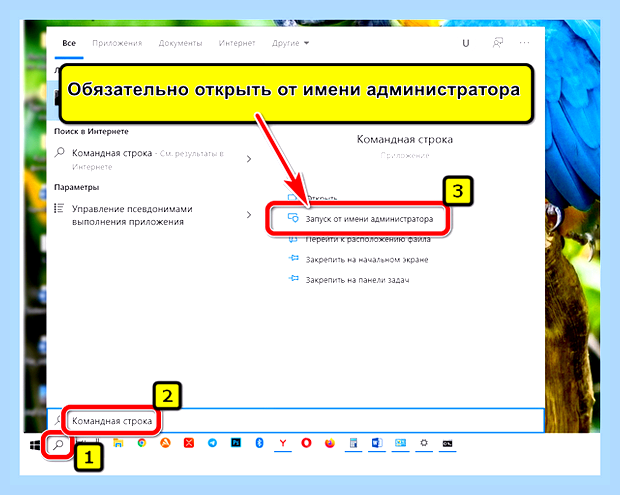The image size is (620, 495).
Task: Open the feedback icon in search header
Action: click(497, 43)
